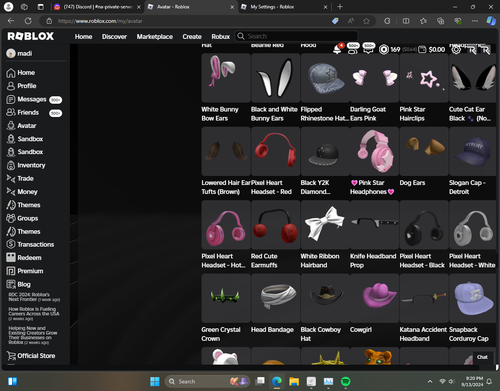
Task: Select the White Ribbon Hairband thumbnail
Action: [x=325, y=225]
